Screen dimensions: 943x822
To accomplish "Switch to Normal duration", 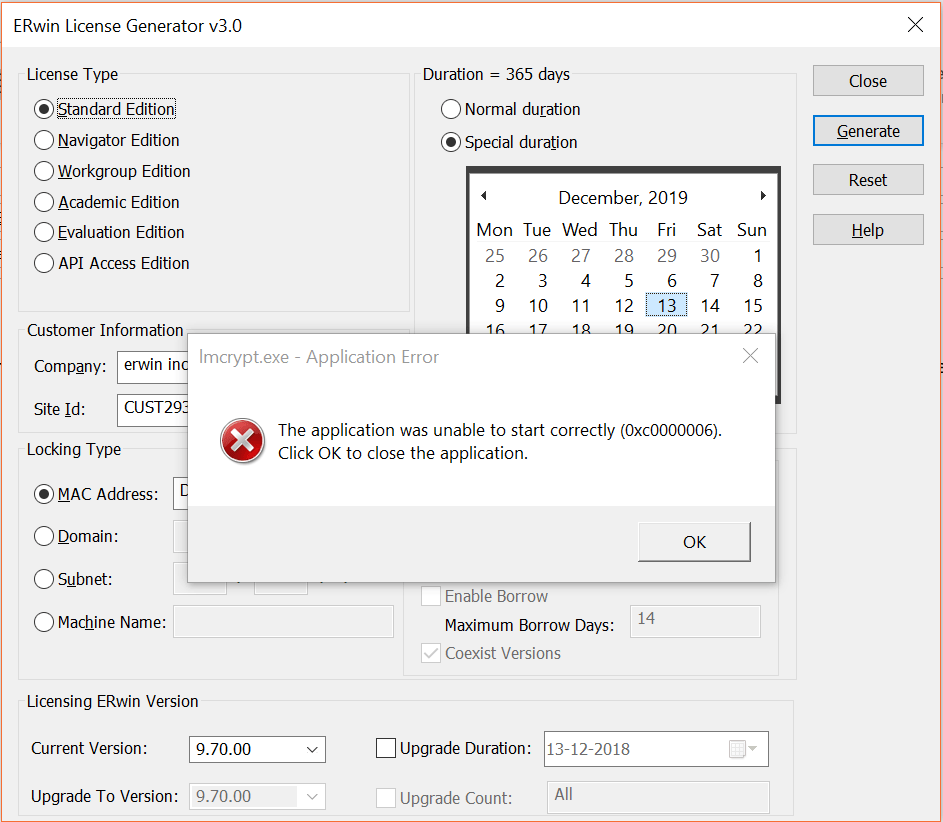I will [x=450, y=109].
